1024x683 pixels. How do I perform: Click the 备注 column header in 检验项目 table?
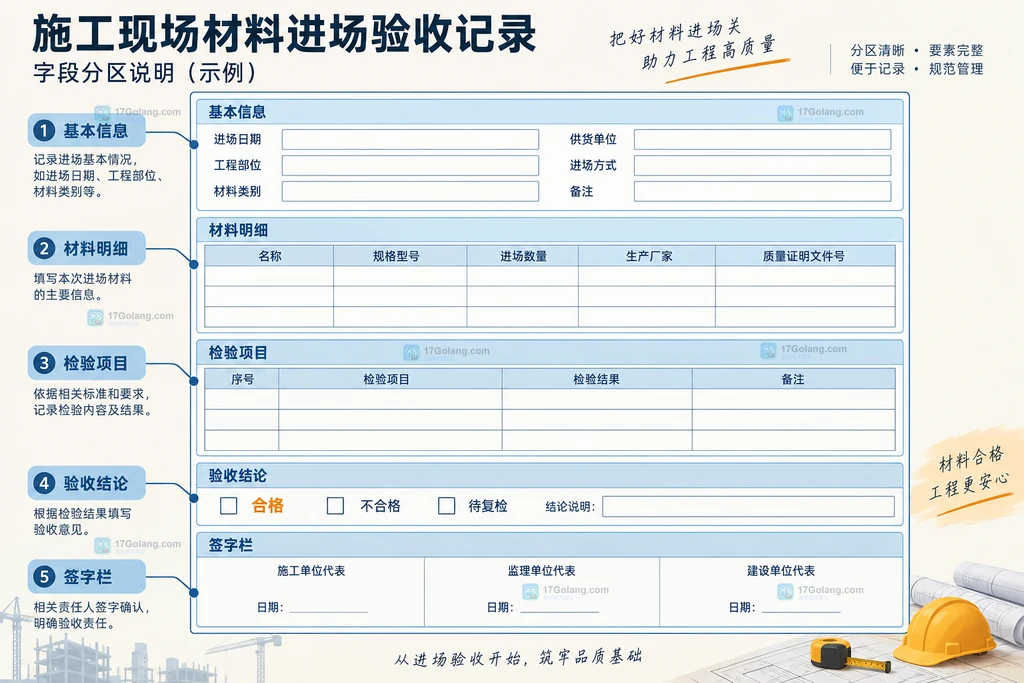click(x=793, y=379)
